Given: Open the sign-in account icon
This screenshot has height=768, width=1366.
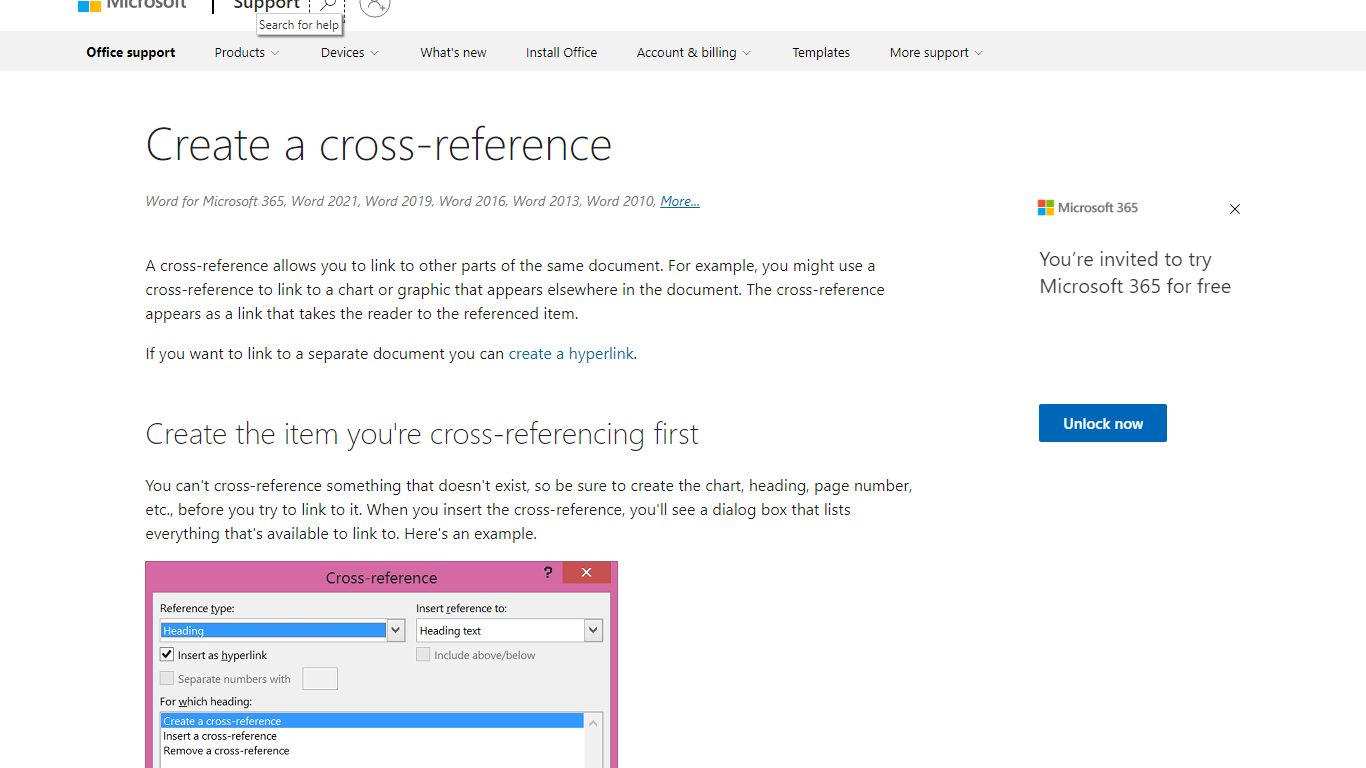Looking at the screenshot, I should click(x=374, y=5).
